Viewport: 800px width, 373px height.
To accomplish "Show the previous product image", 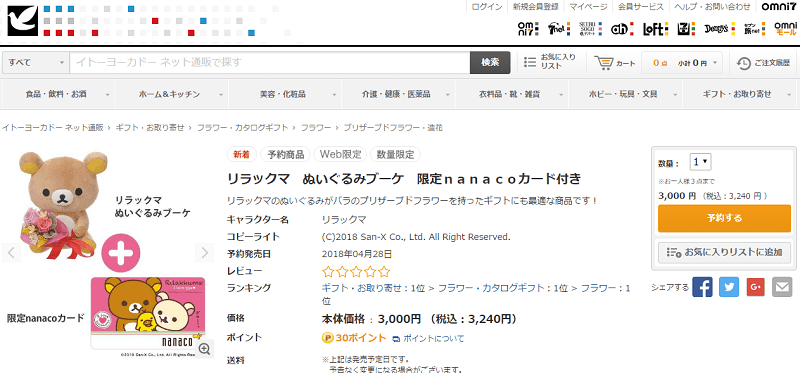I will pos(11,253).
